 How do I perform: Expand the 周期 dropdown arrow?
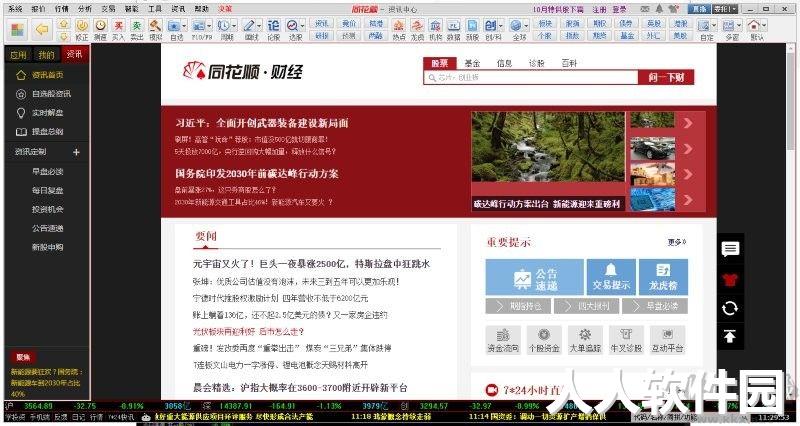tap(234, 25)
